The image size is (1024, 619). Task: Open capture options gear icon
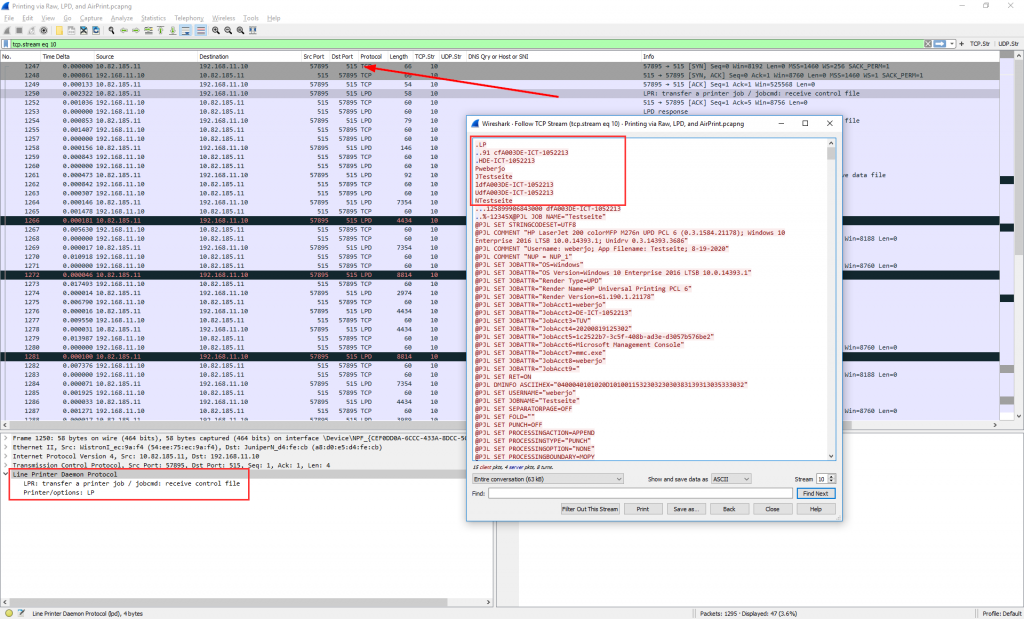pyautogui.click(x=44, y=30)
